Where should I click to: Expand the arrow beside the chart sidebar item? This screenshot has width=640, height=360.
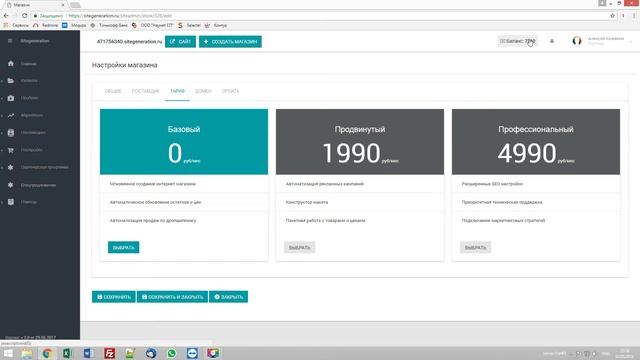click(x=2, y=116)
